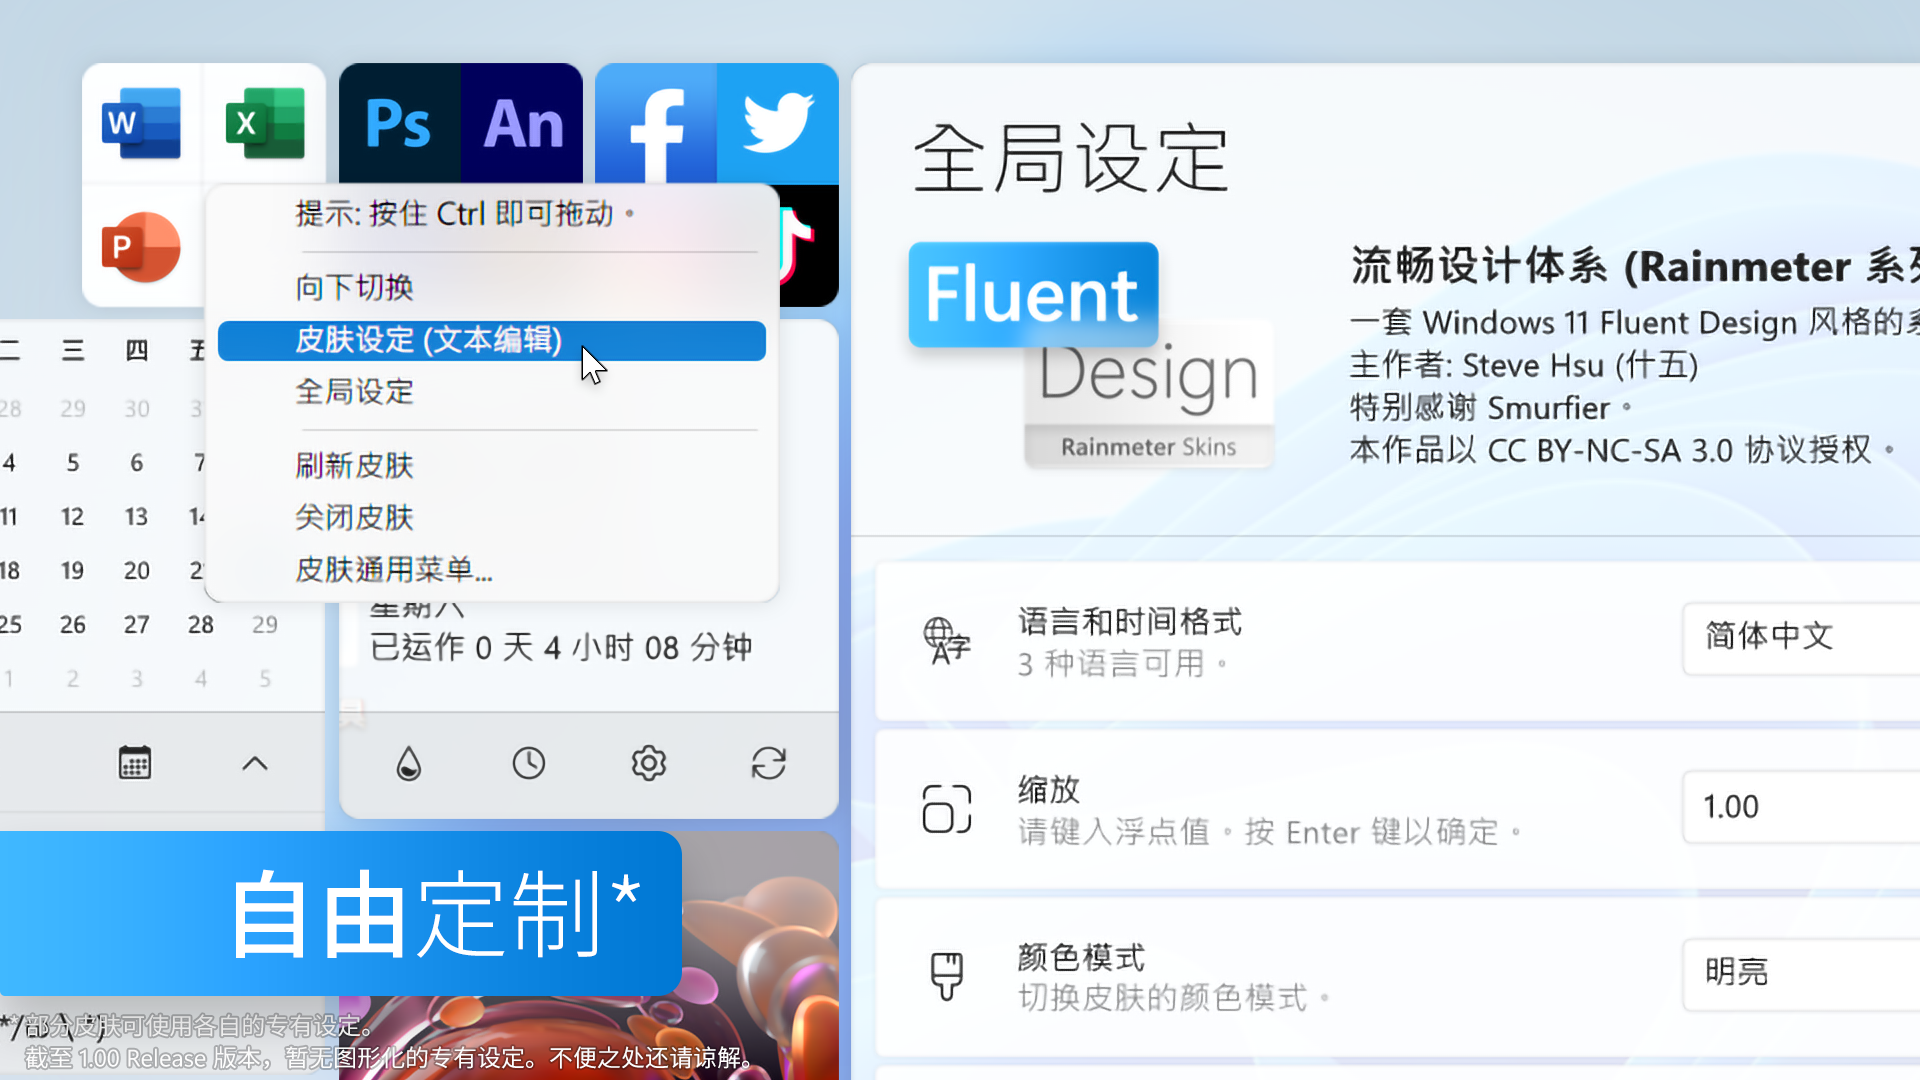Open the 简体中文 language dropdown
Viewport: 1920px width, 1080px height.
1802,637
